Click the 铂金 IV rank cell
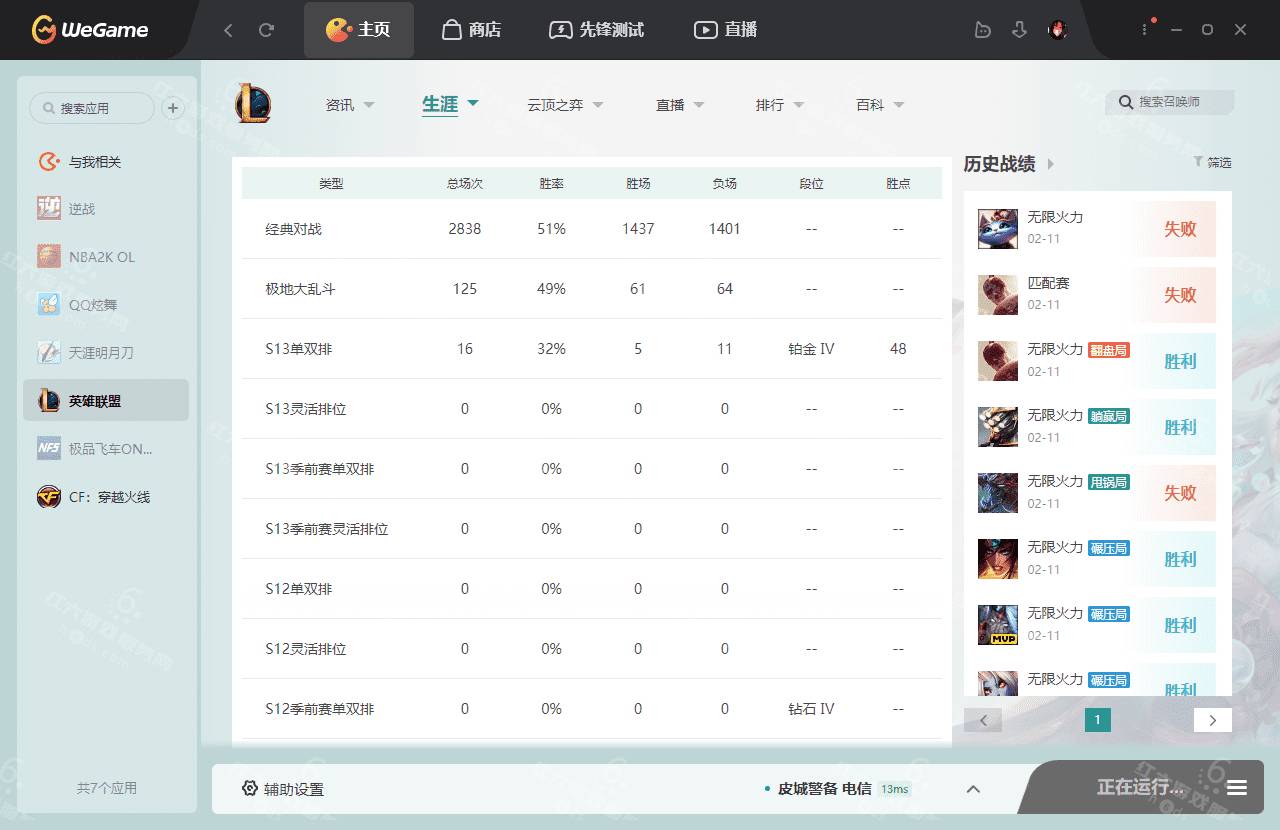Image resolution: width=1280 pixels, height=830 pixels. tap(811, 349)
